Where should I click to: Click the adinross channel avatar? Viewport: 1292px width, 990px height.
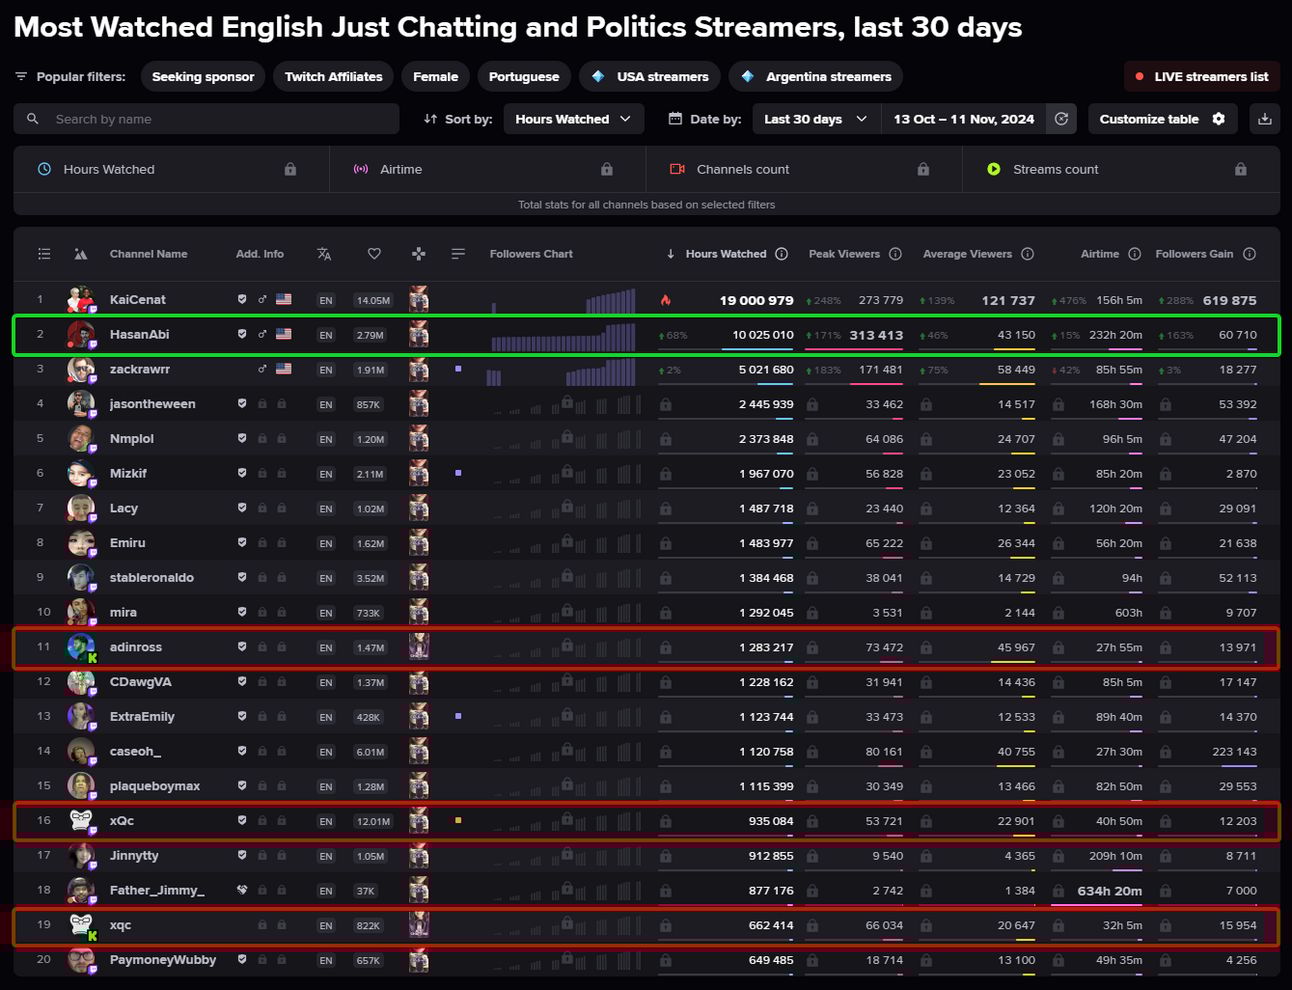click(81, 647)
